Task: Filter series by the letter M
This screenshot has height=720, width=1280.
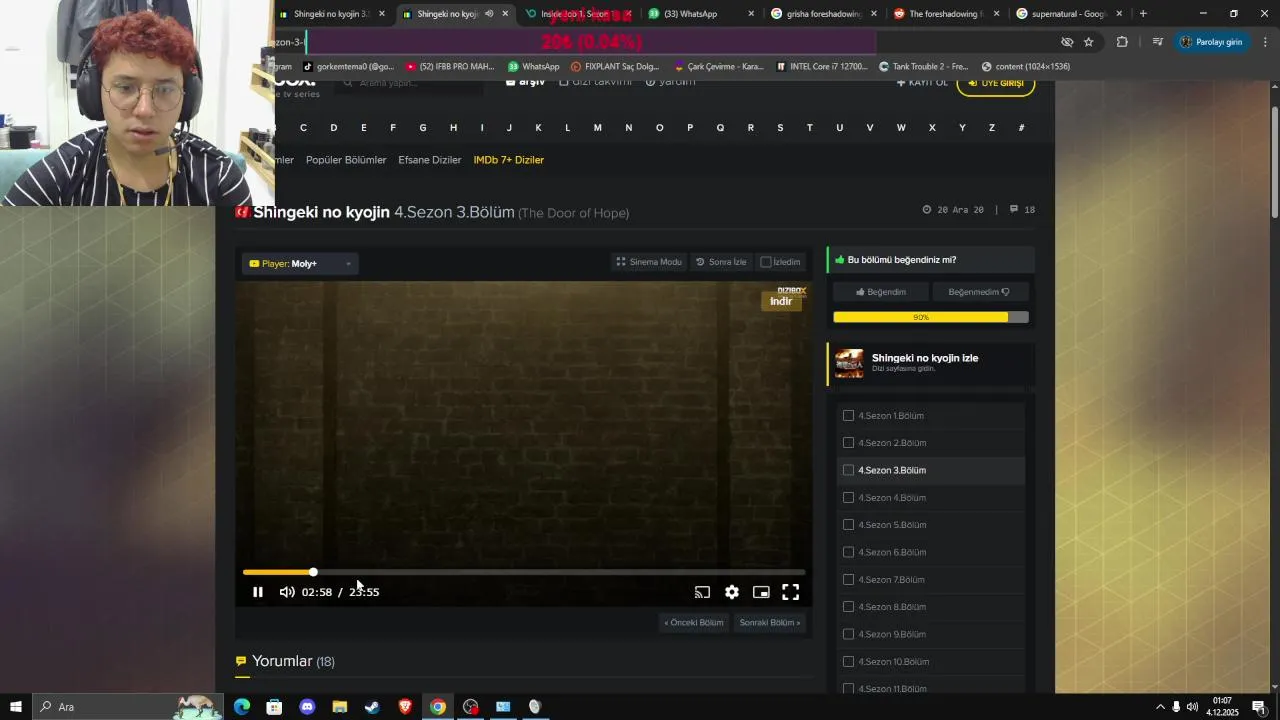Action: (x=597, y=128)
